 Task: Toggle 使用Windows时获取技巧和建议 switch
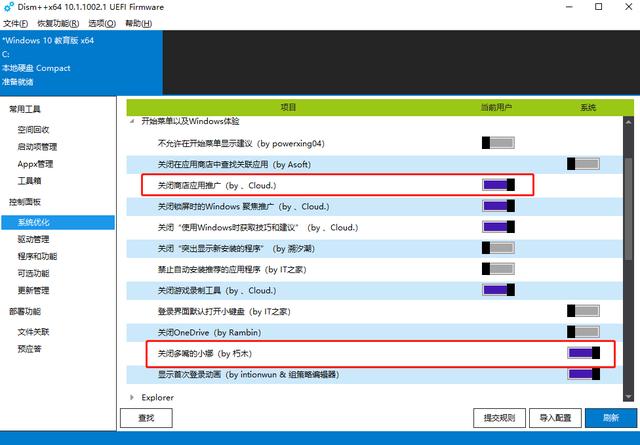click(x=498, y=227)
